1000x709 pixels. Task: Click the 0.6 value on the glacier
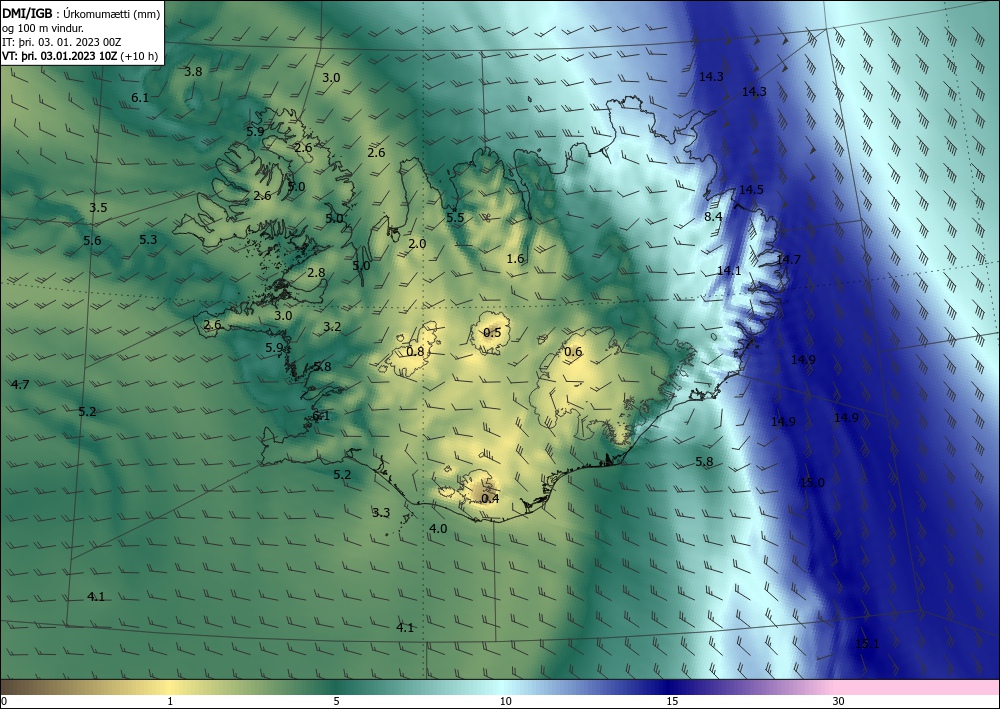pos(573,351)
